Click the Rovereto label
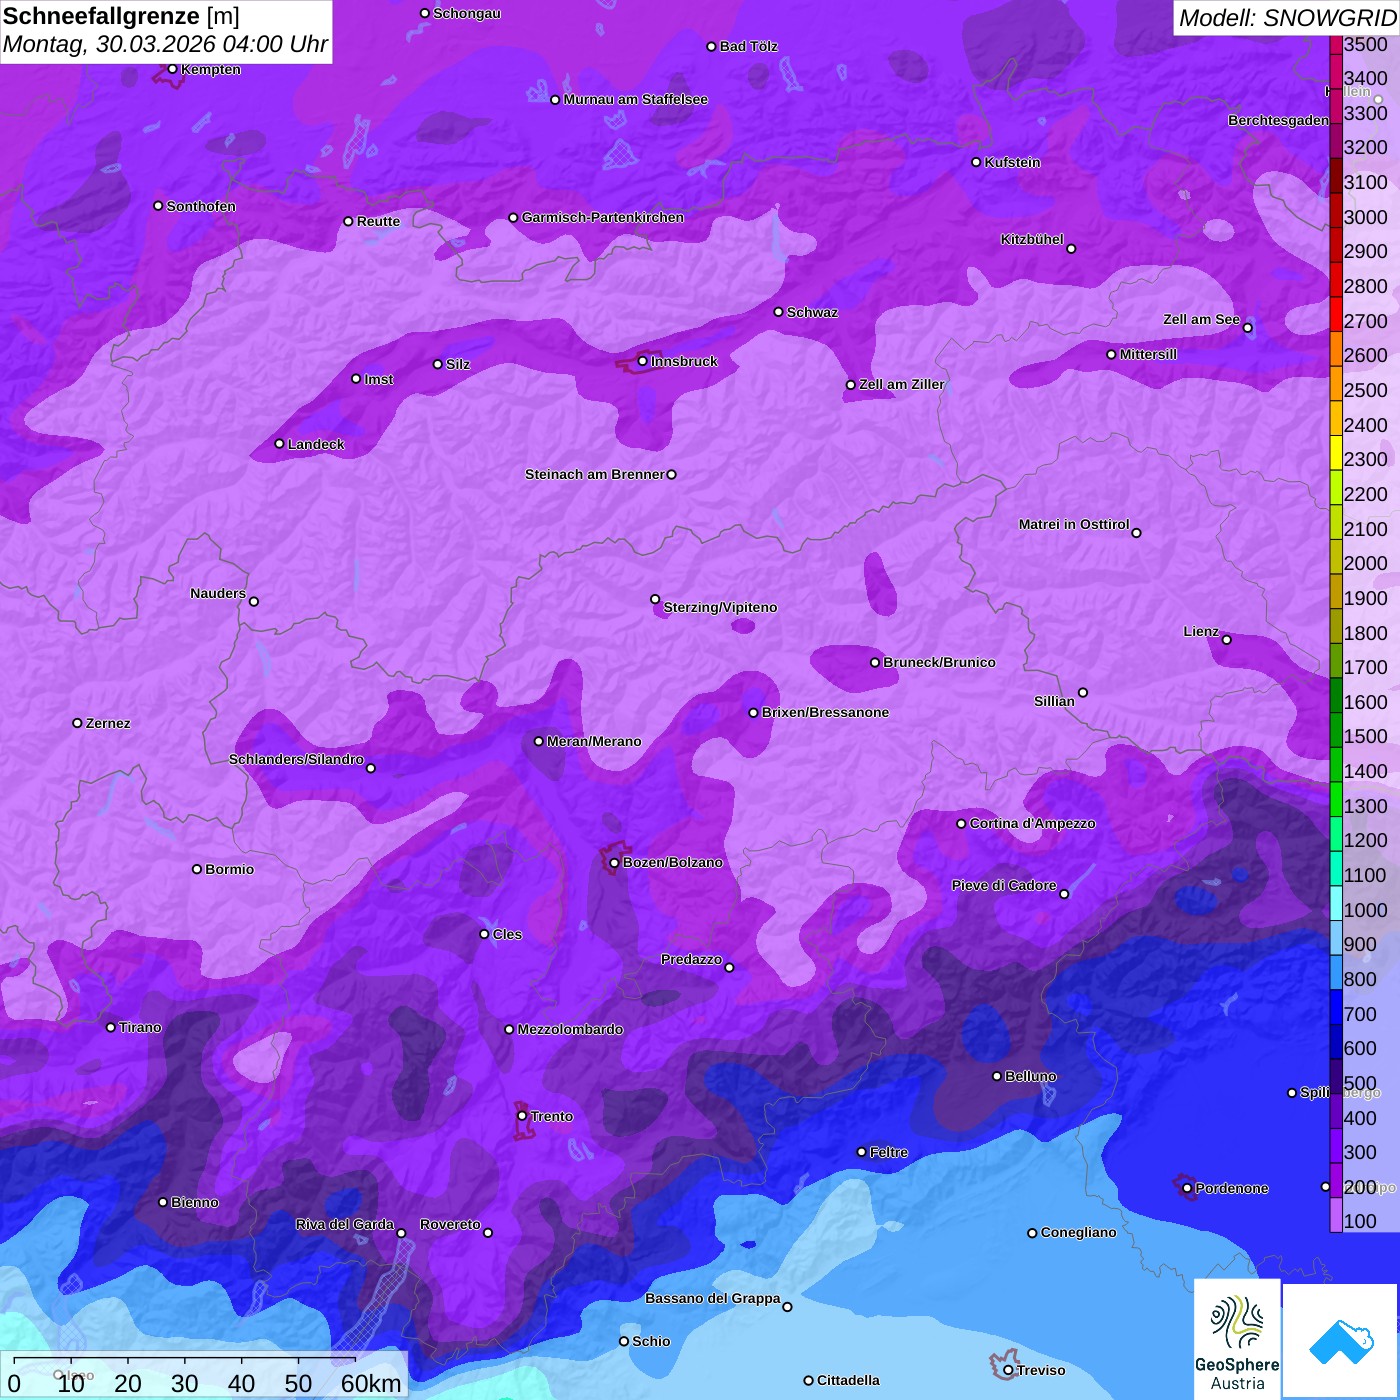The image size is (1400, 1400). pyautogui.click(x=450, y=1224)
